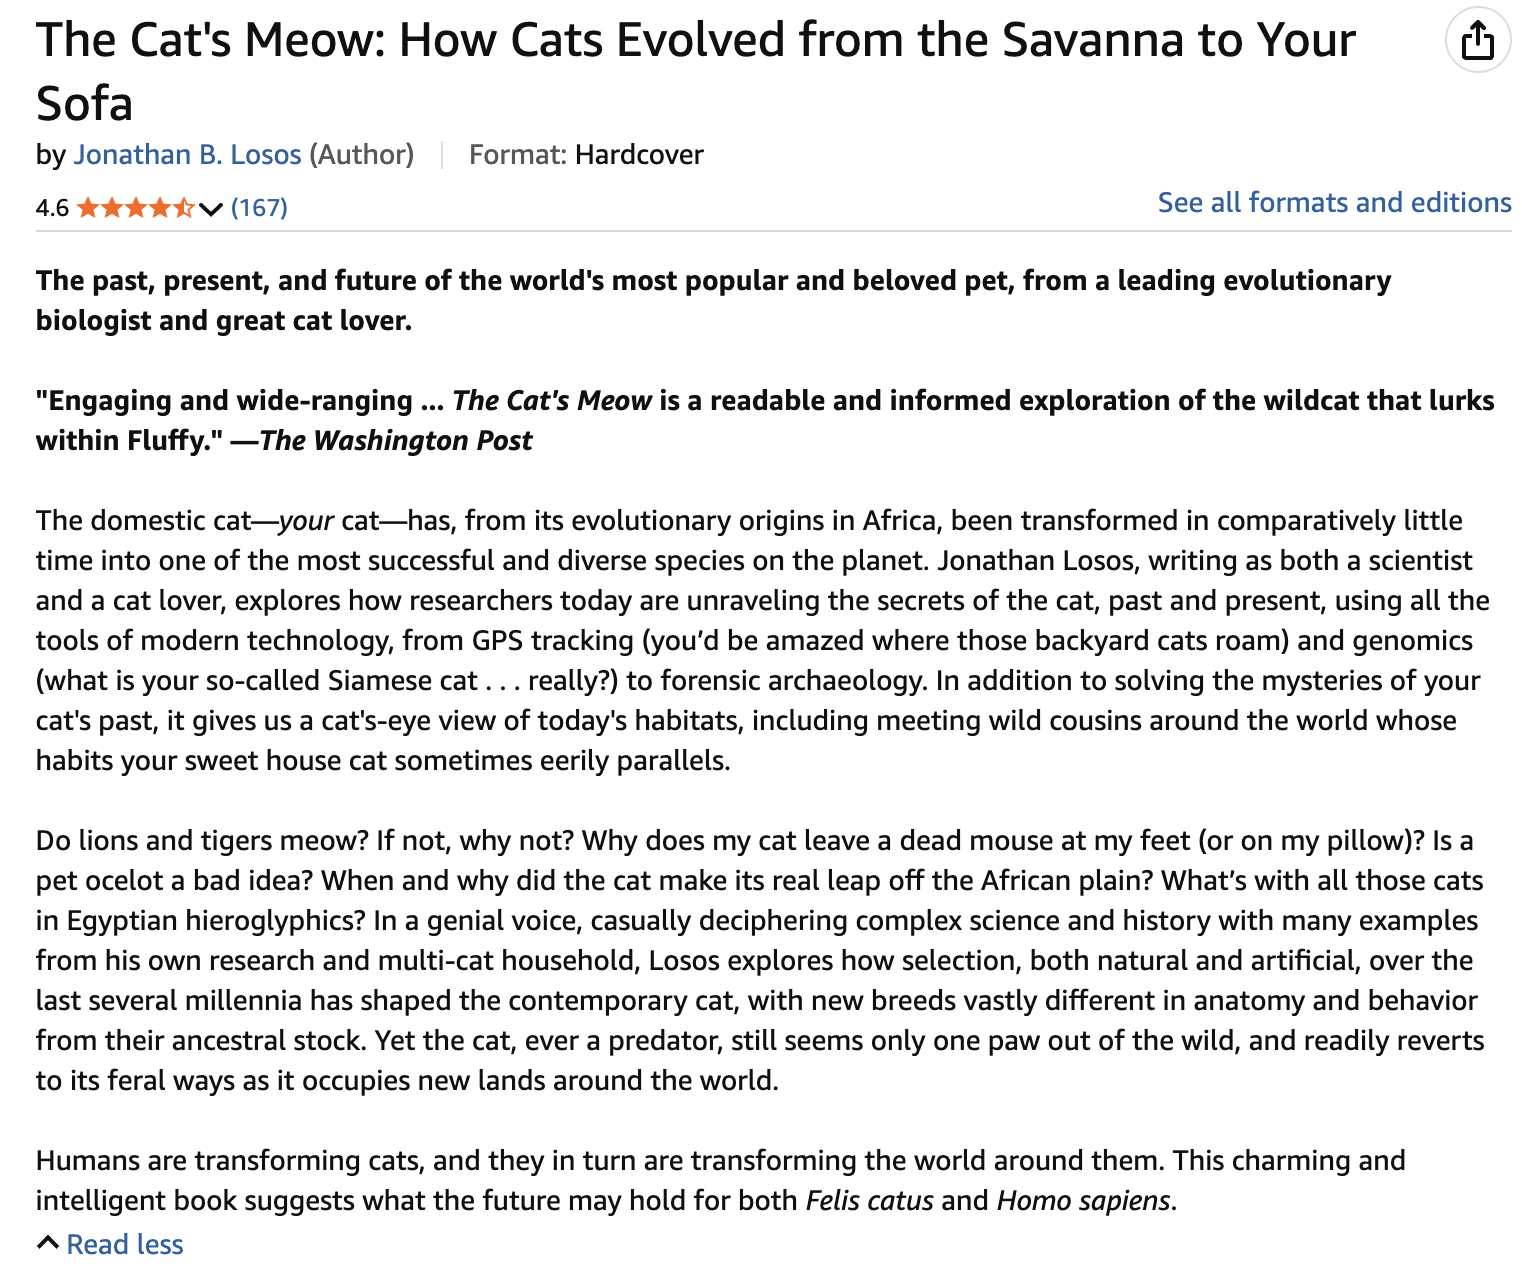Screen dimensions: 1522x1272
Task: Open the (167) customer ratings link
Action: point(259,207)
